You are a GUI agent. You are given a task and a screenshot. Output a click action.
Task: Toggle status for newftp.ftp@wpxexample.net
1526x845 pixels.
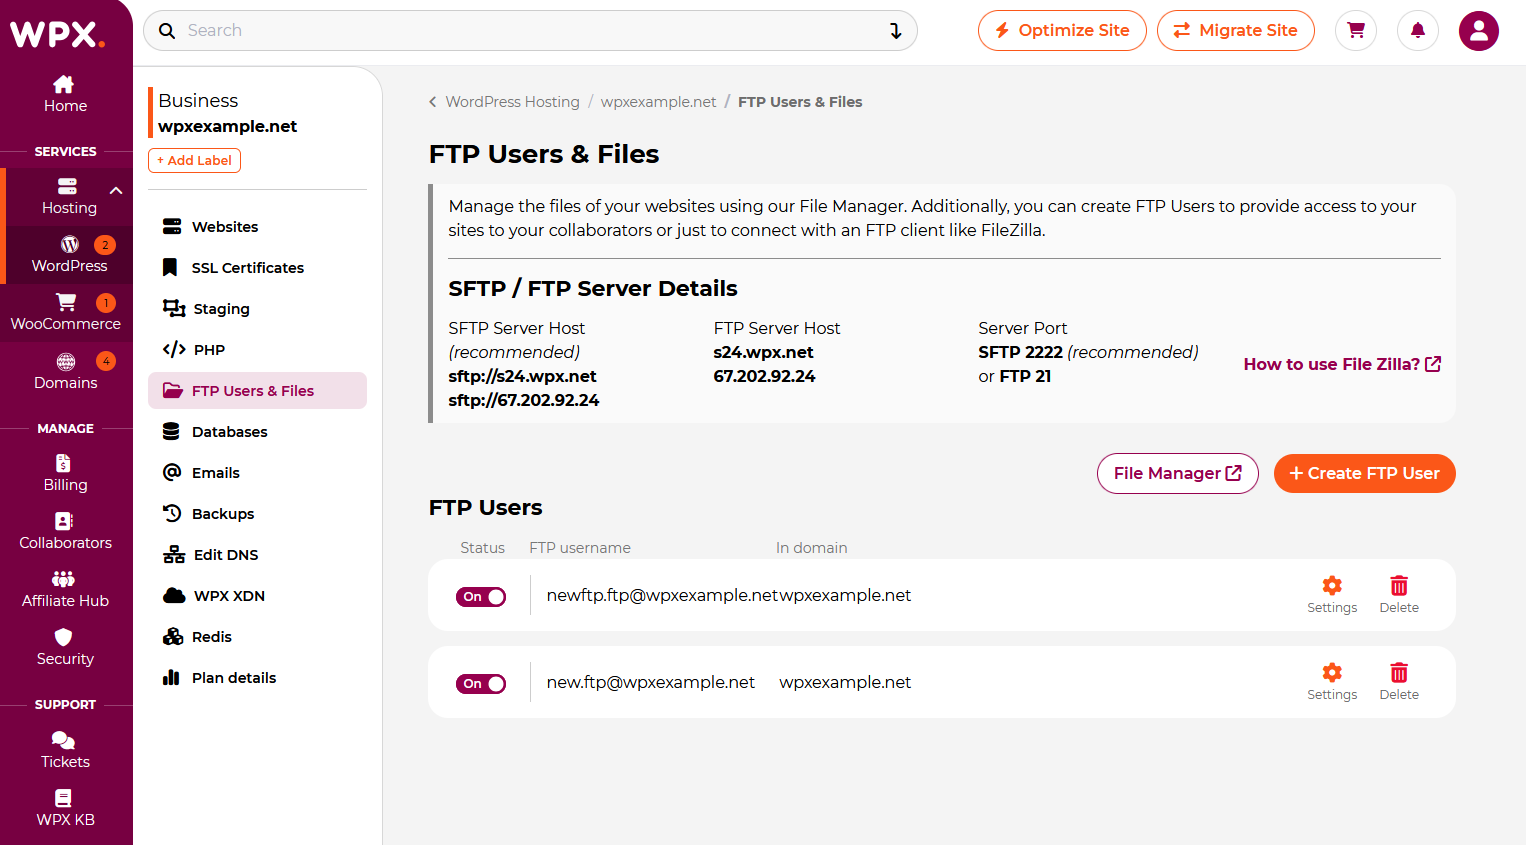(x=481, y=597)
